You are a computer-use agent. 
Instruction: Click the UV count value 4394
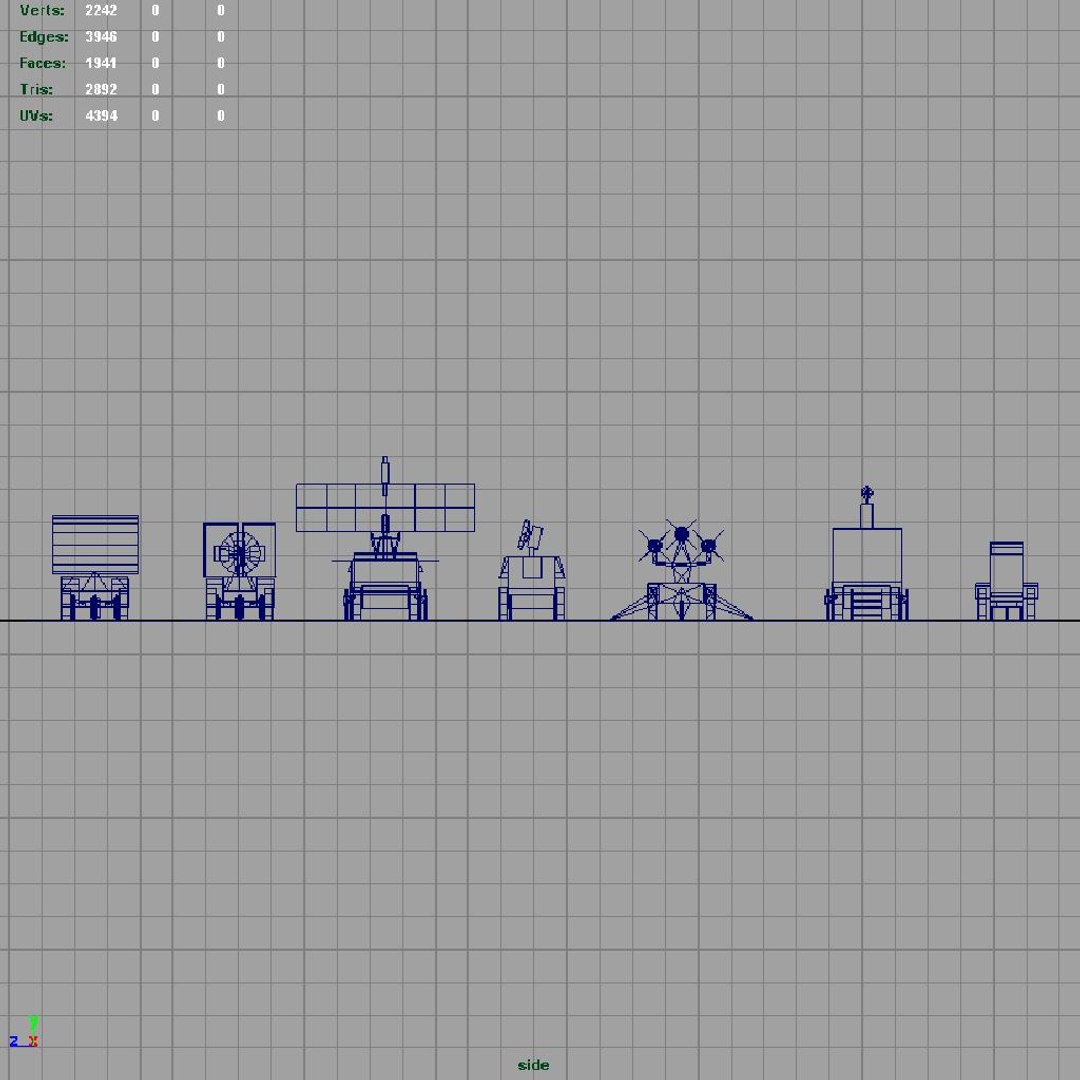[x=101, y=115]
